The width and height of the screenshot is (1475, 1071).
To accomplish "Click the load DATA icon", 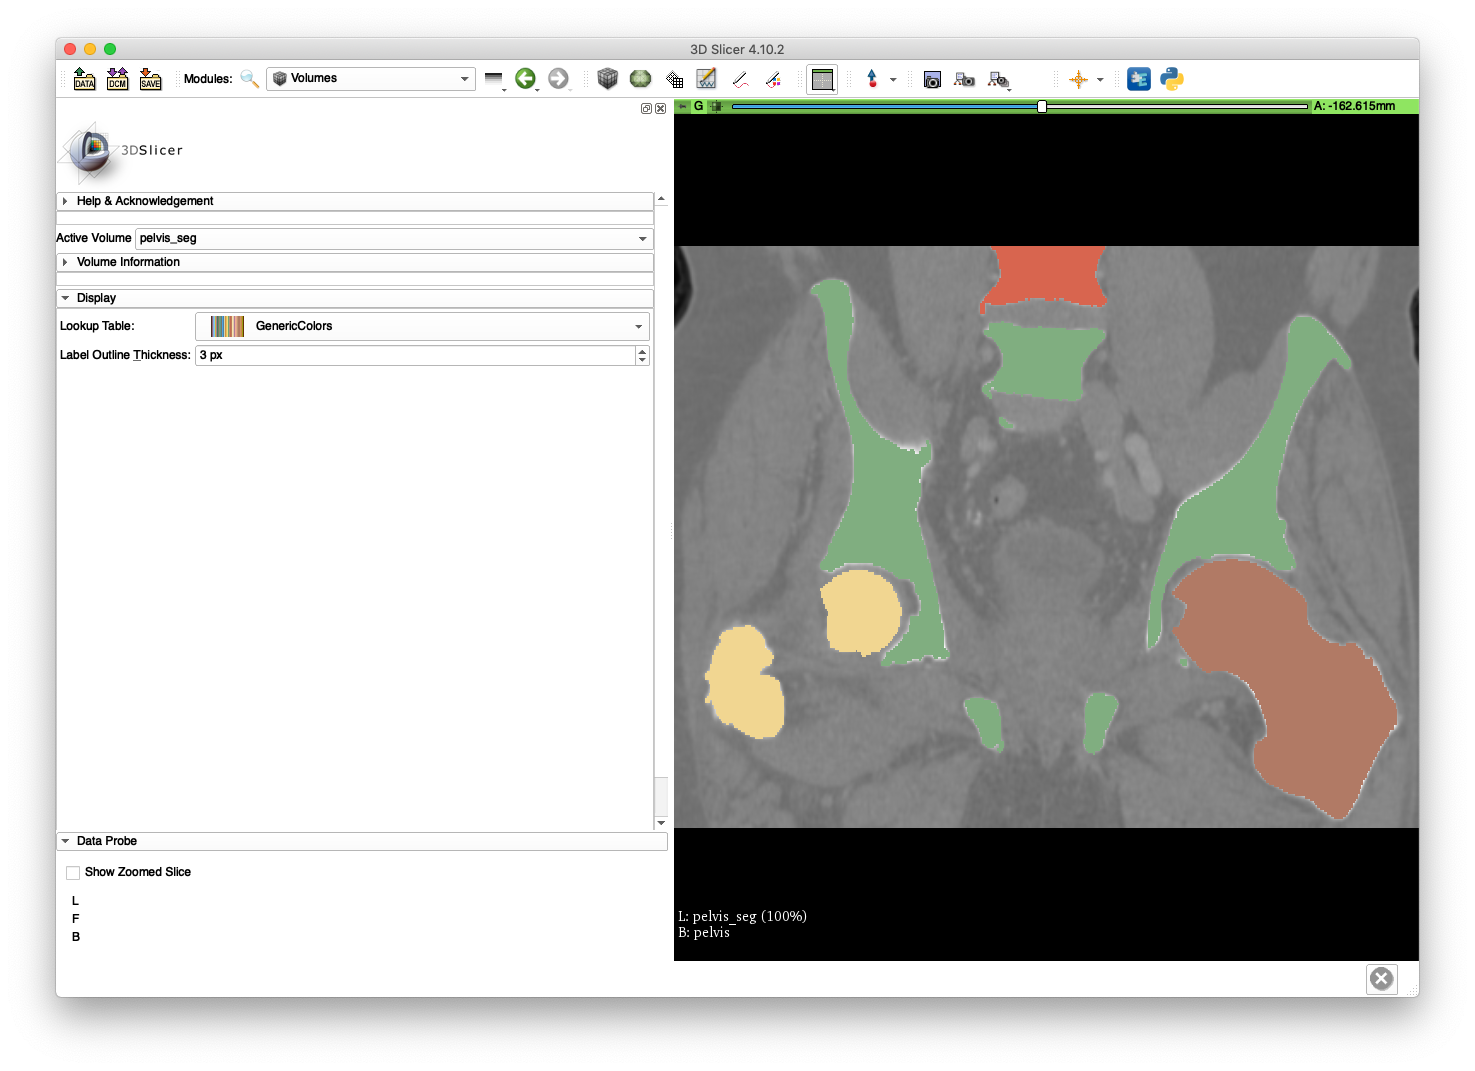I will tap(85, 79).
